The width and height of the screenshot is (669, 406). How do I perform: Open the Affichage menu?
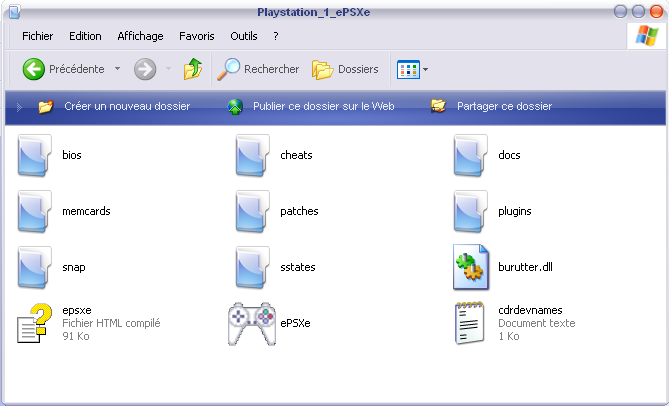pos(140,36)
